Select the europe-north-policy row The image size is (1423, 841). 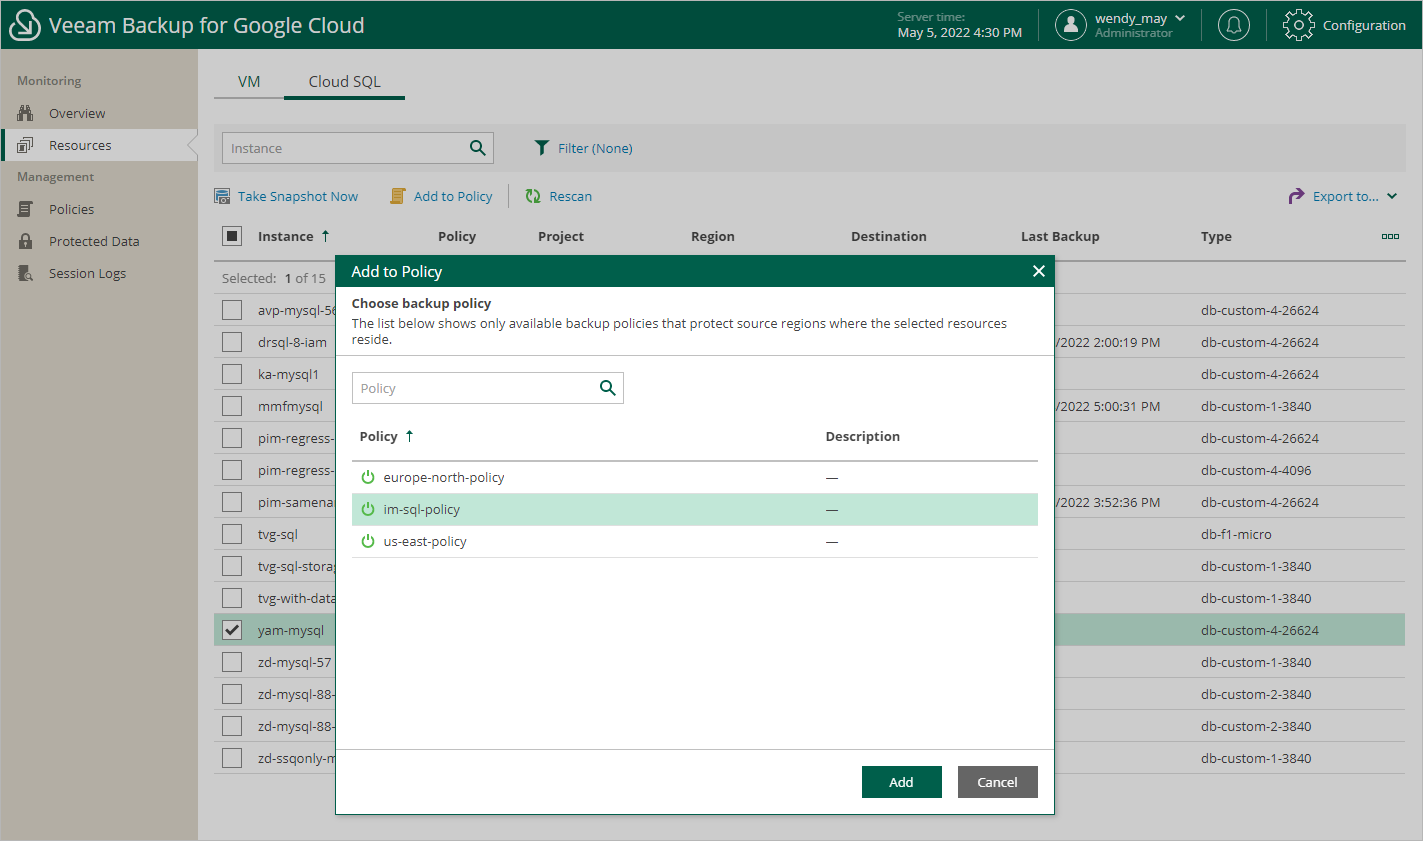[x=695, y=477]
